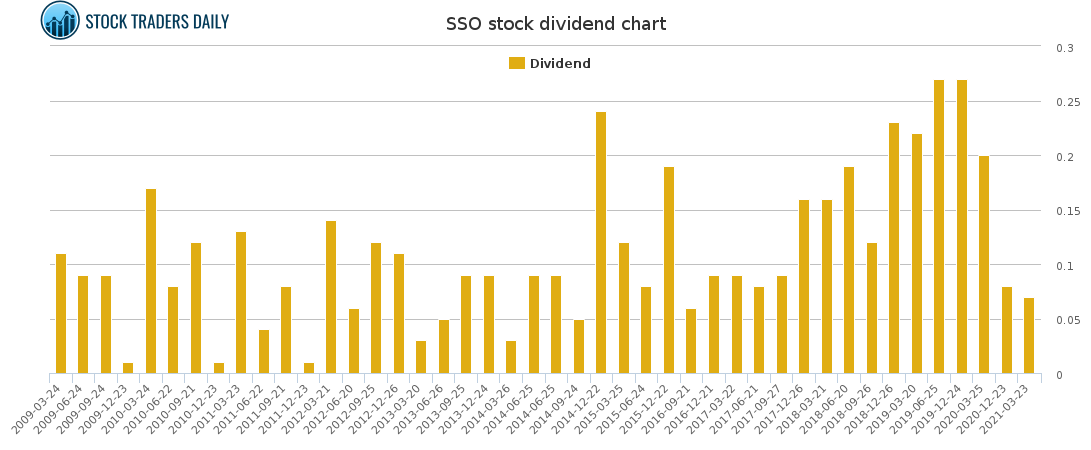This screenshot has width=1091, height=450.
Task: Click the bar for 2011-03-23
Action: [241, 303]
